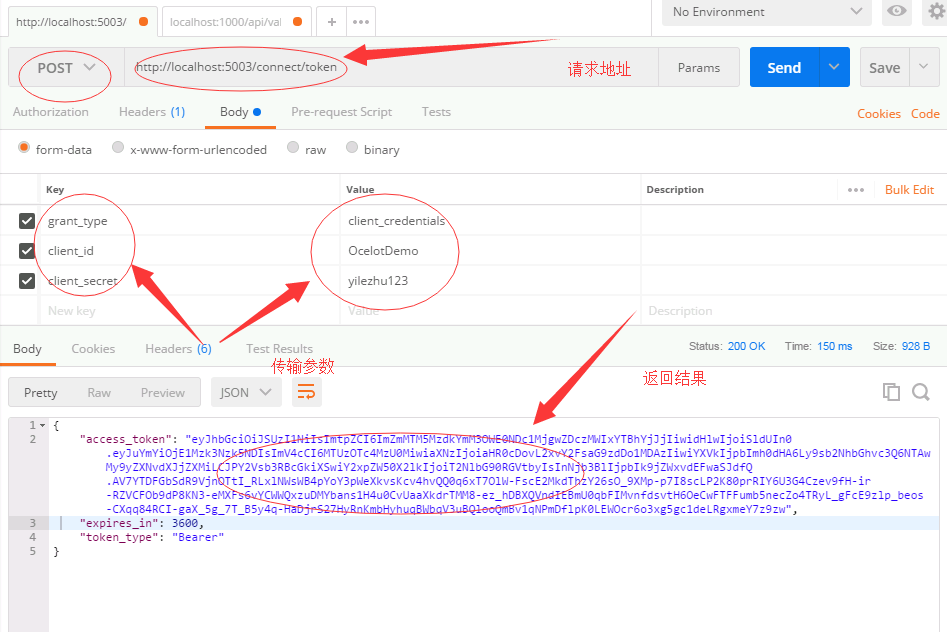Switch to the localhost:1000/api/val tab

click(236, 22)
